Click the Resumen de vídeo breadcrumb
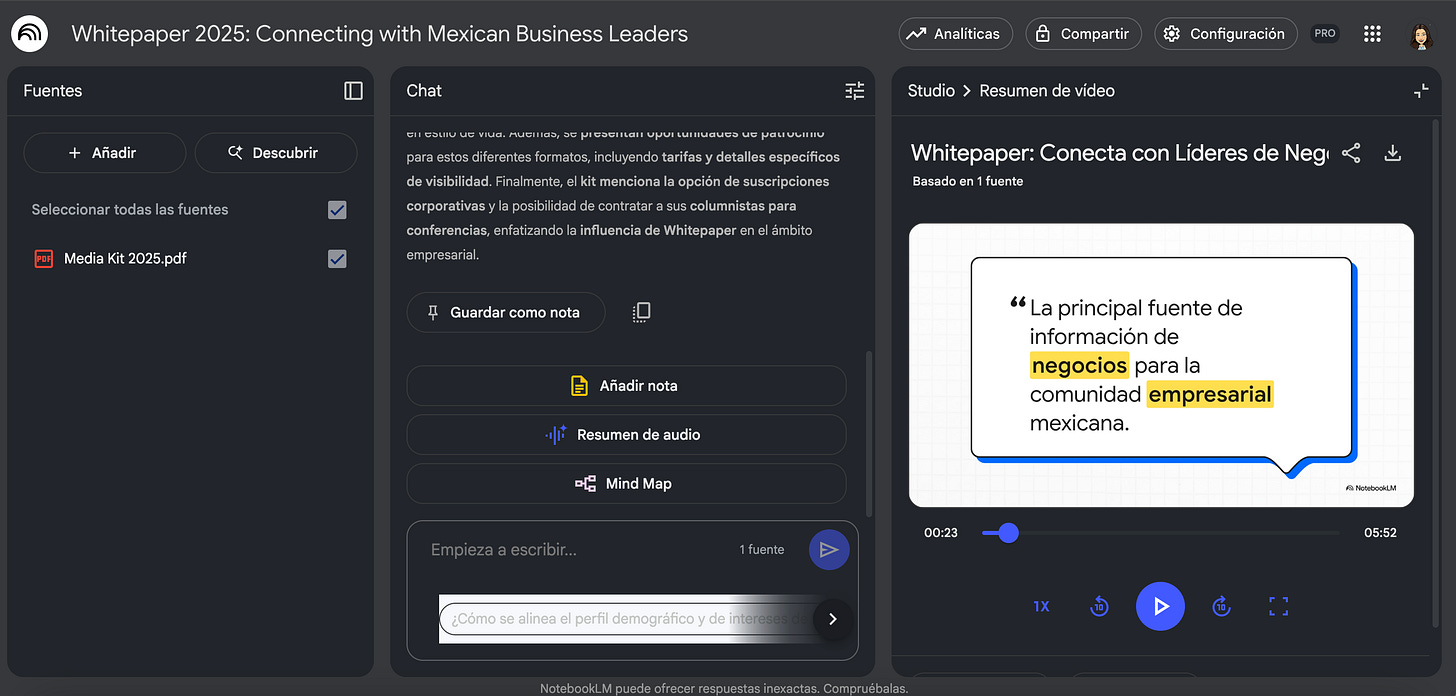The height and width of the screenshot is (696, 1456). (x=1047, y=91)
